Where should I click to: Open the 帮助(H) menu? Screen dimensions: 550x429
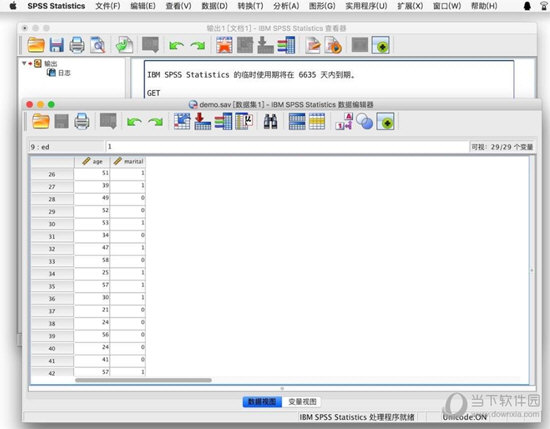[x=484, y=6]
